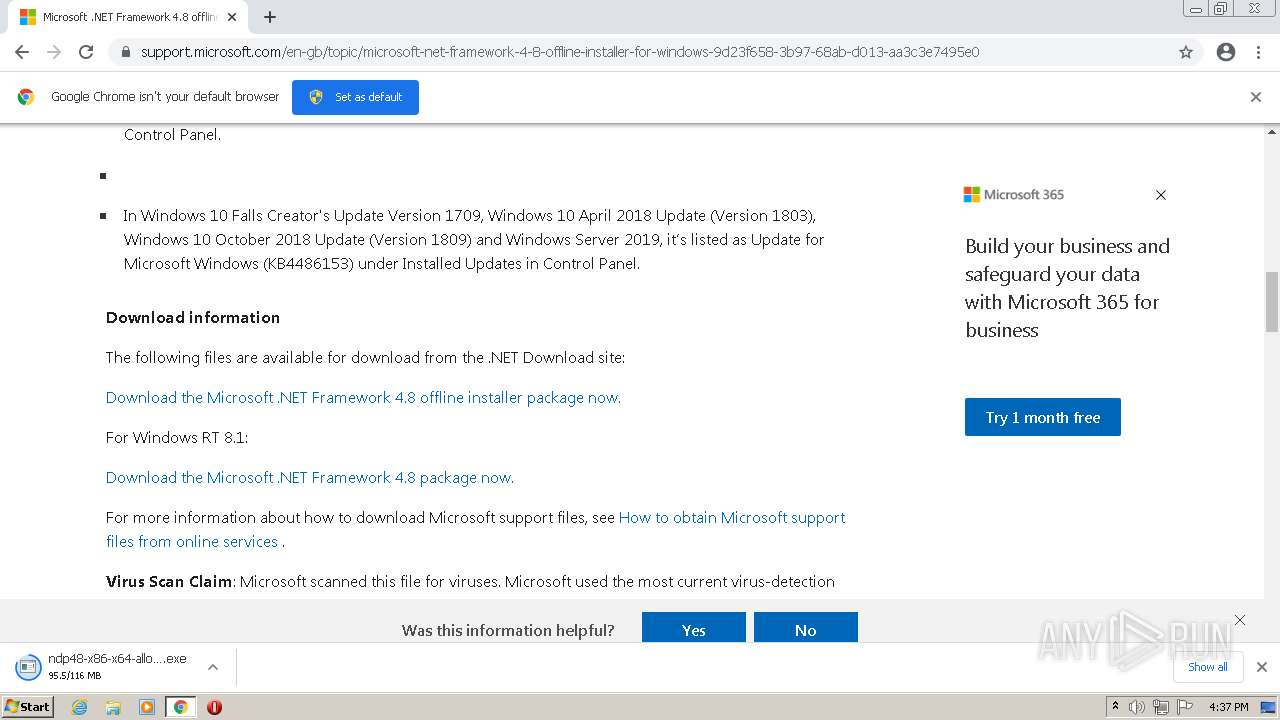Show hidden system tray icons

[1115, 707]
